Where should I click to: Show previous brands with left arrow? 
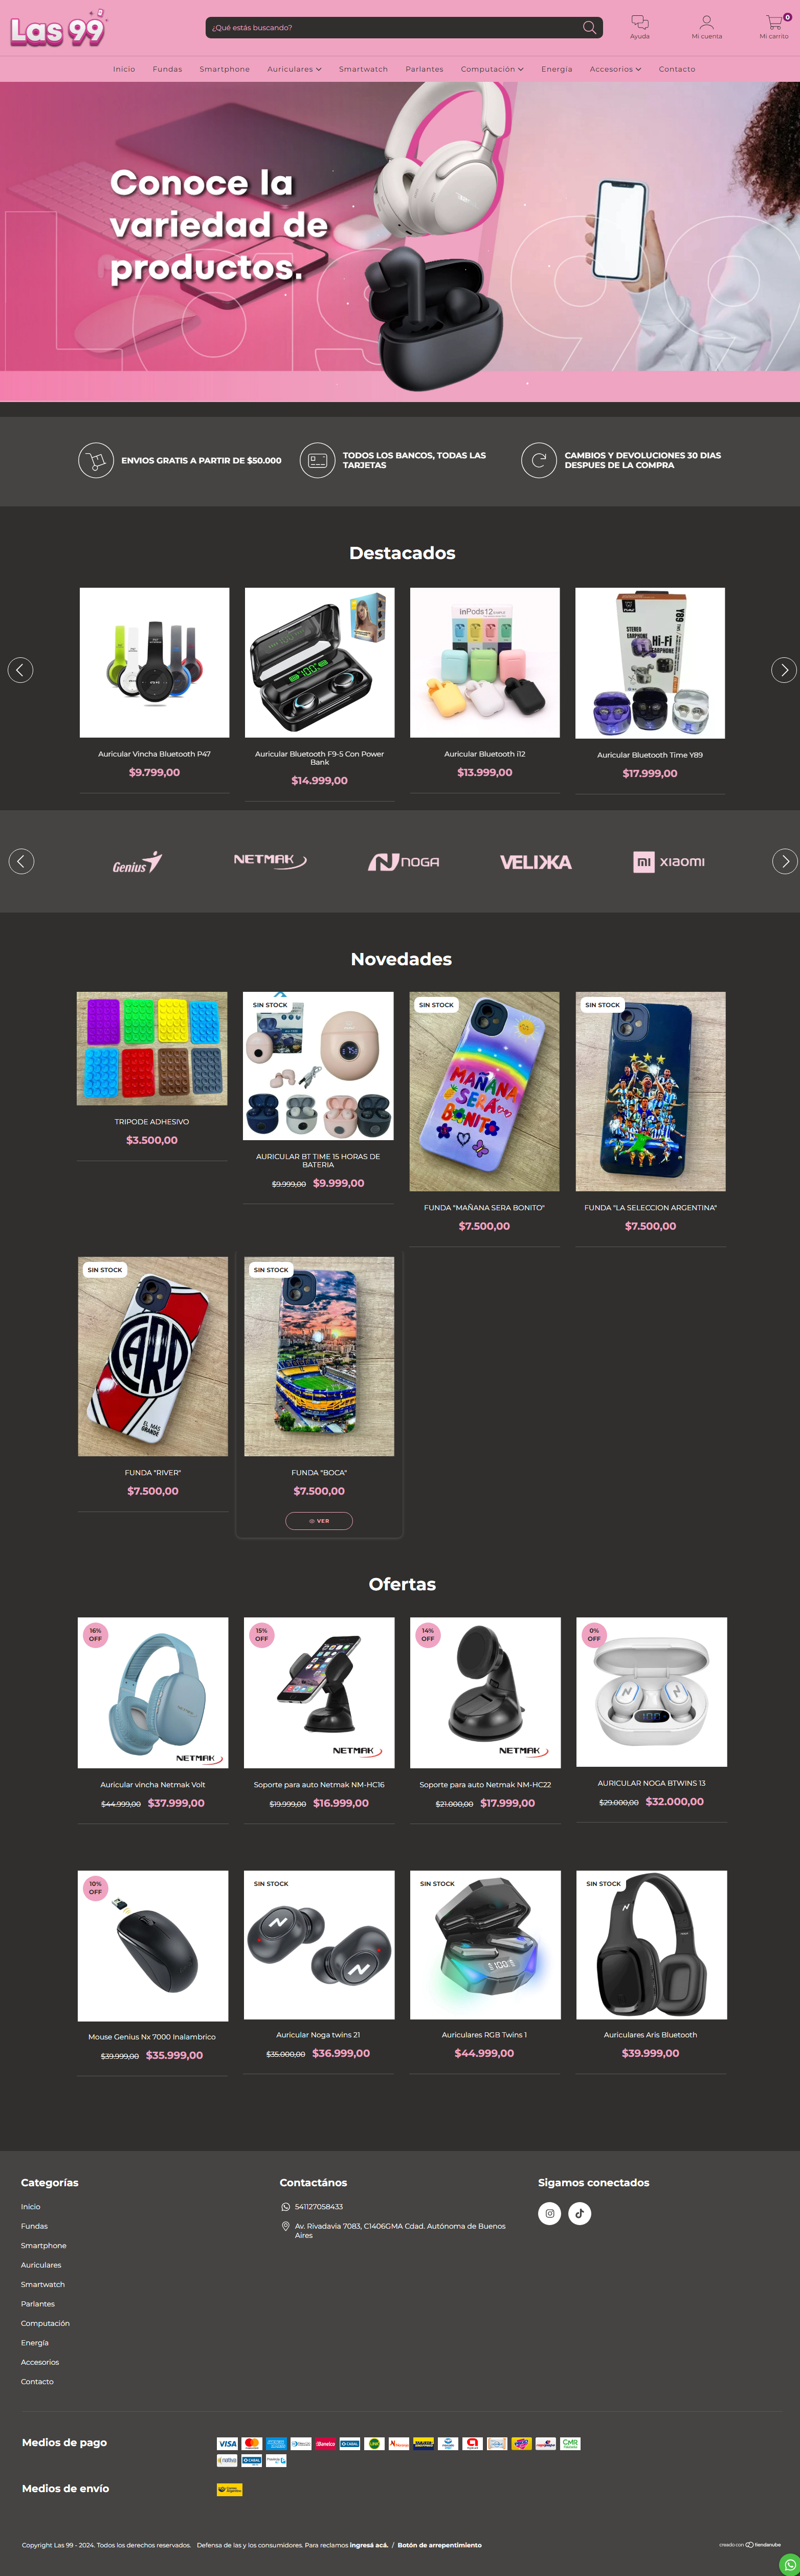point(21,861)
